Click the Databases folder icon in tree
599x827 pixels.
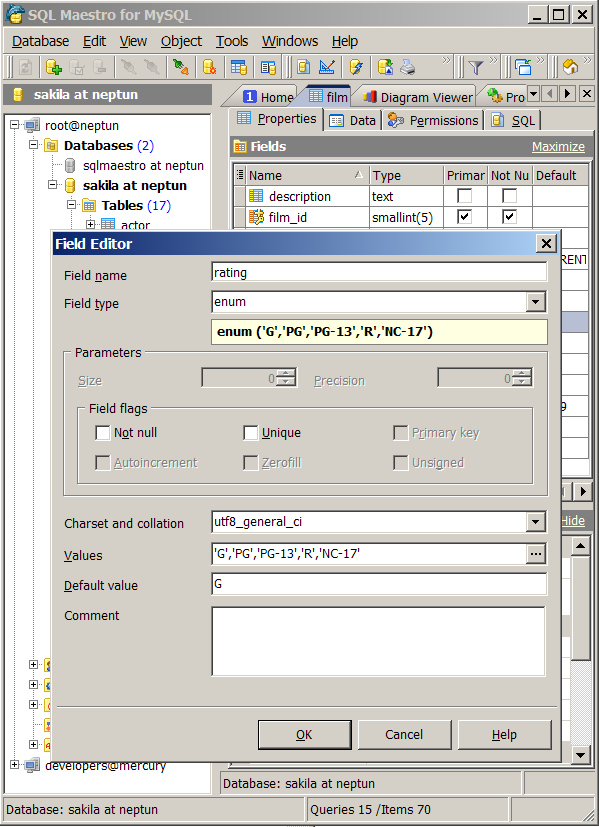(51, 145)
